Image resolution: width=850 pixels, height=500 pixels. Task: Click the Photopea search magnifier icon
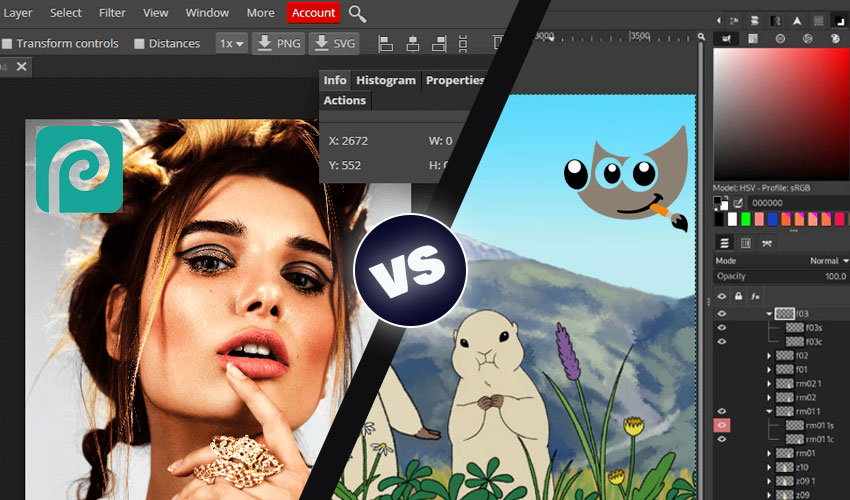point(357,14)
